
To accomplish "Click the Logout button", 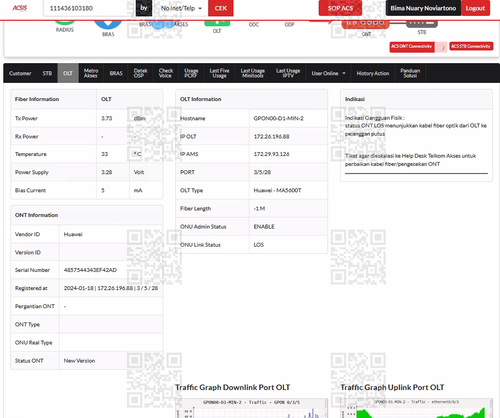I will [x=475, y=8].
